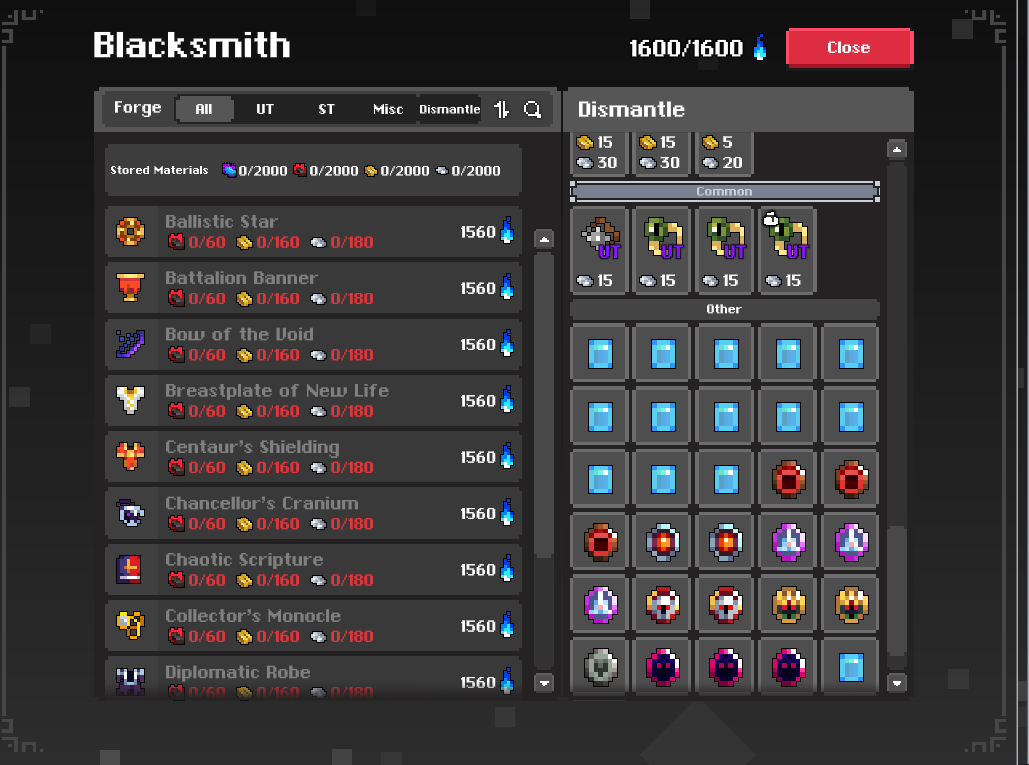Show the Dismantle filter tab

tap(450, 109)
